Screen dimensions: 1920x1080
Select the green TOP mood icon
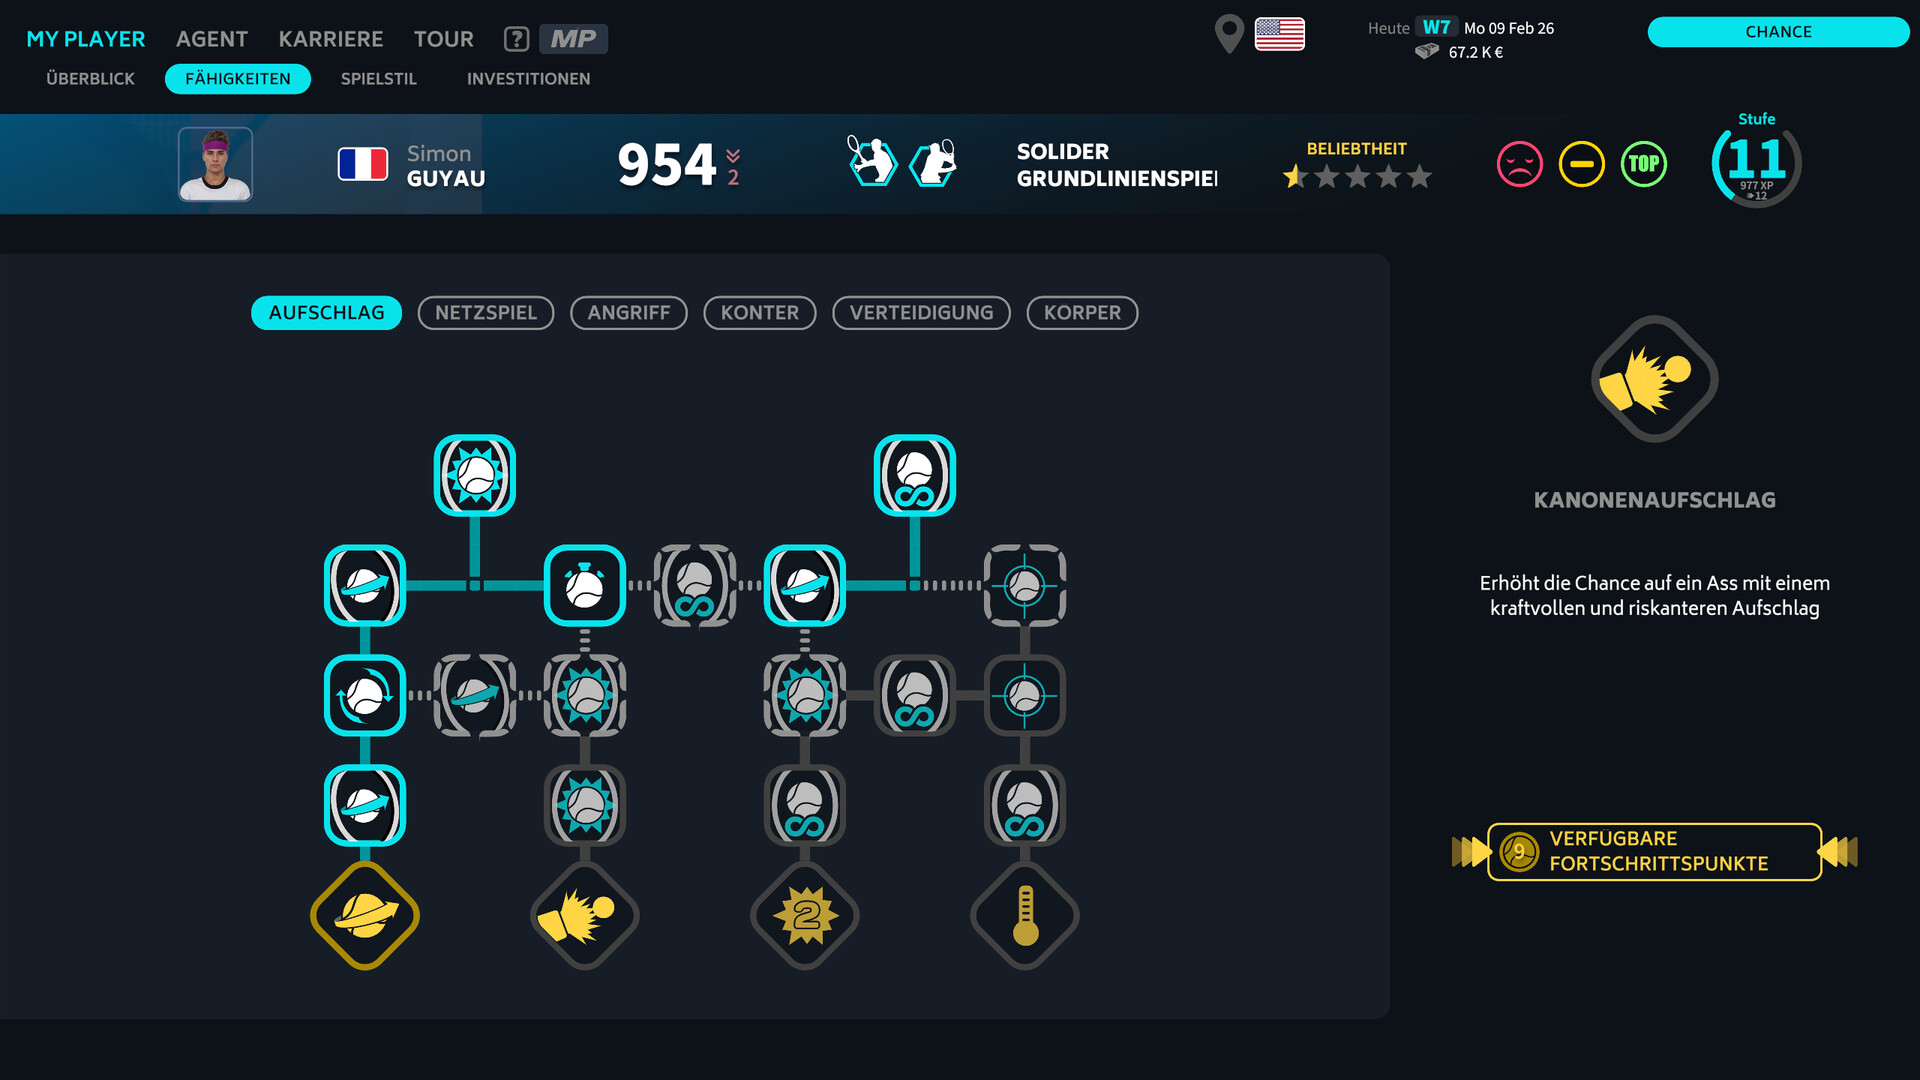(x=1644, y=164)
